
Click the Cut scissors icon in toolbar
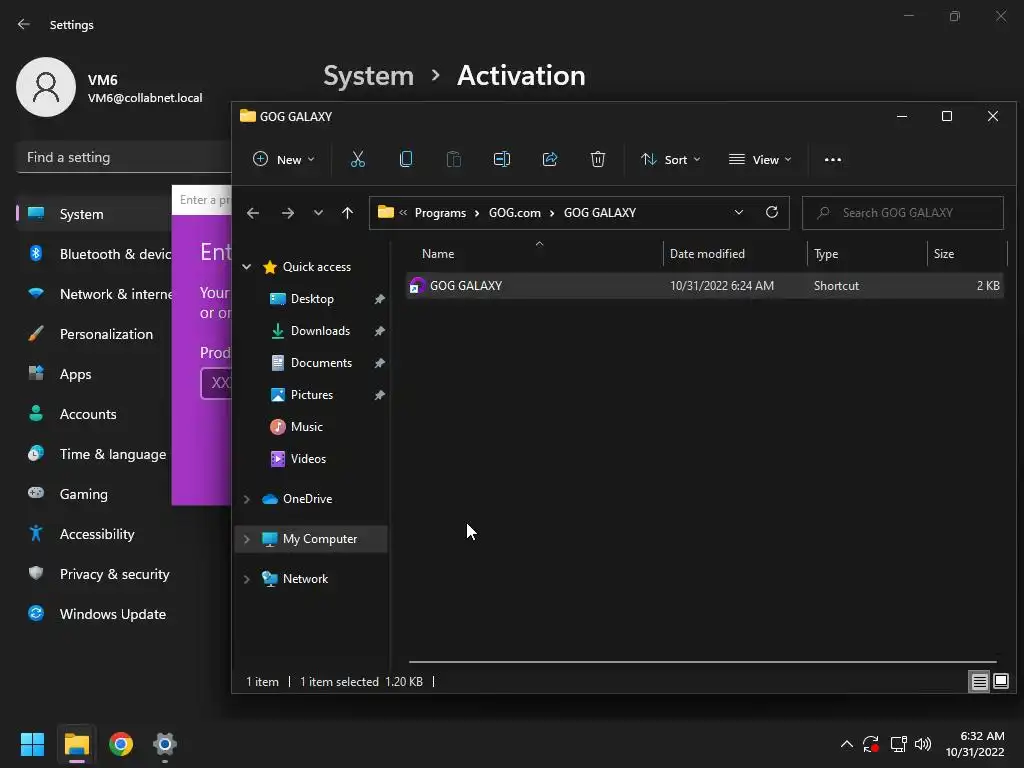(x=358, y=159)
